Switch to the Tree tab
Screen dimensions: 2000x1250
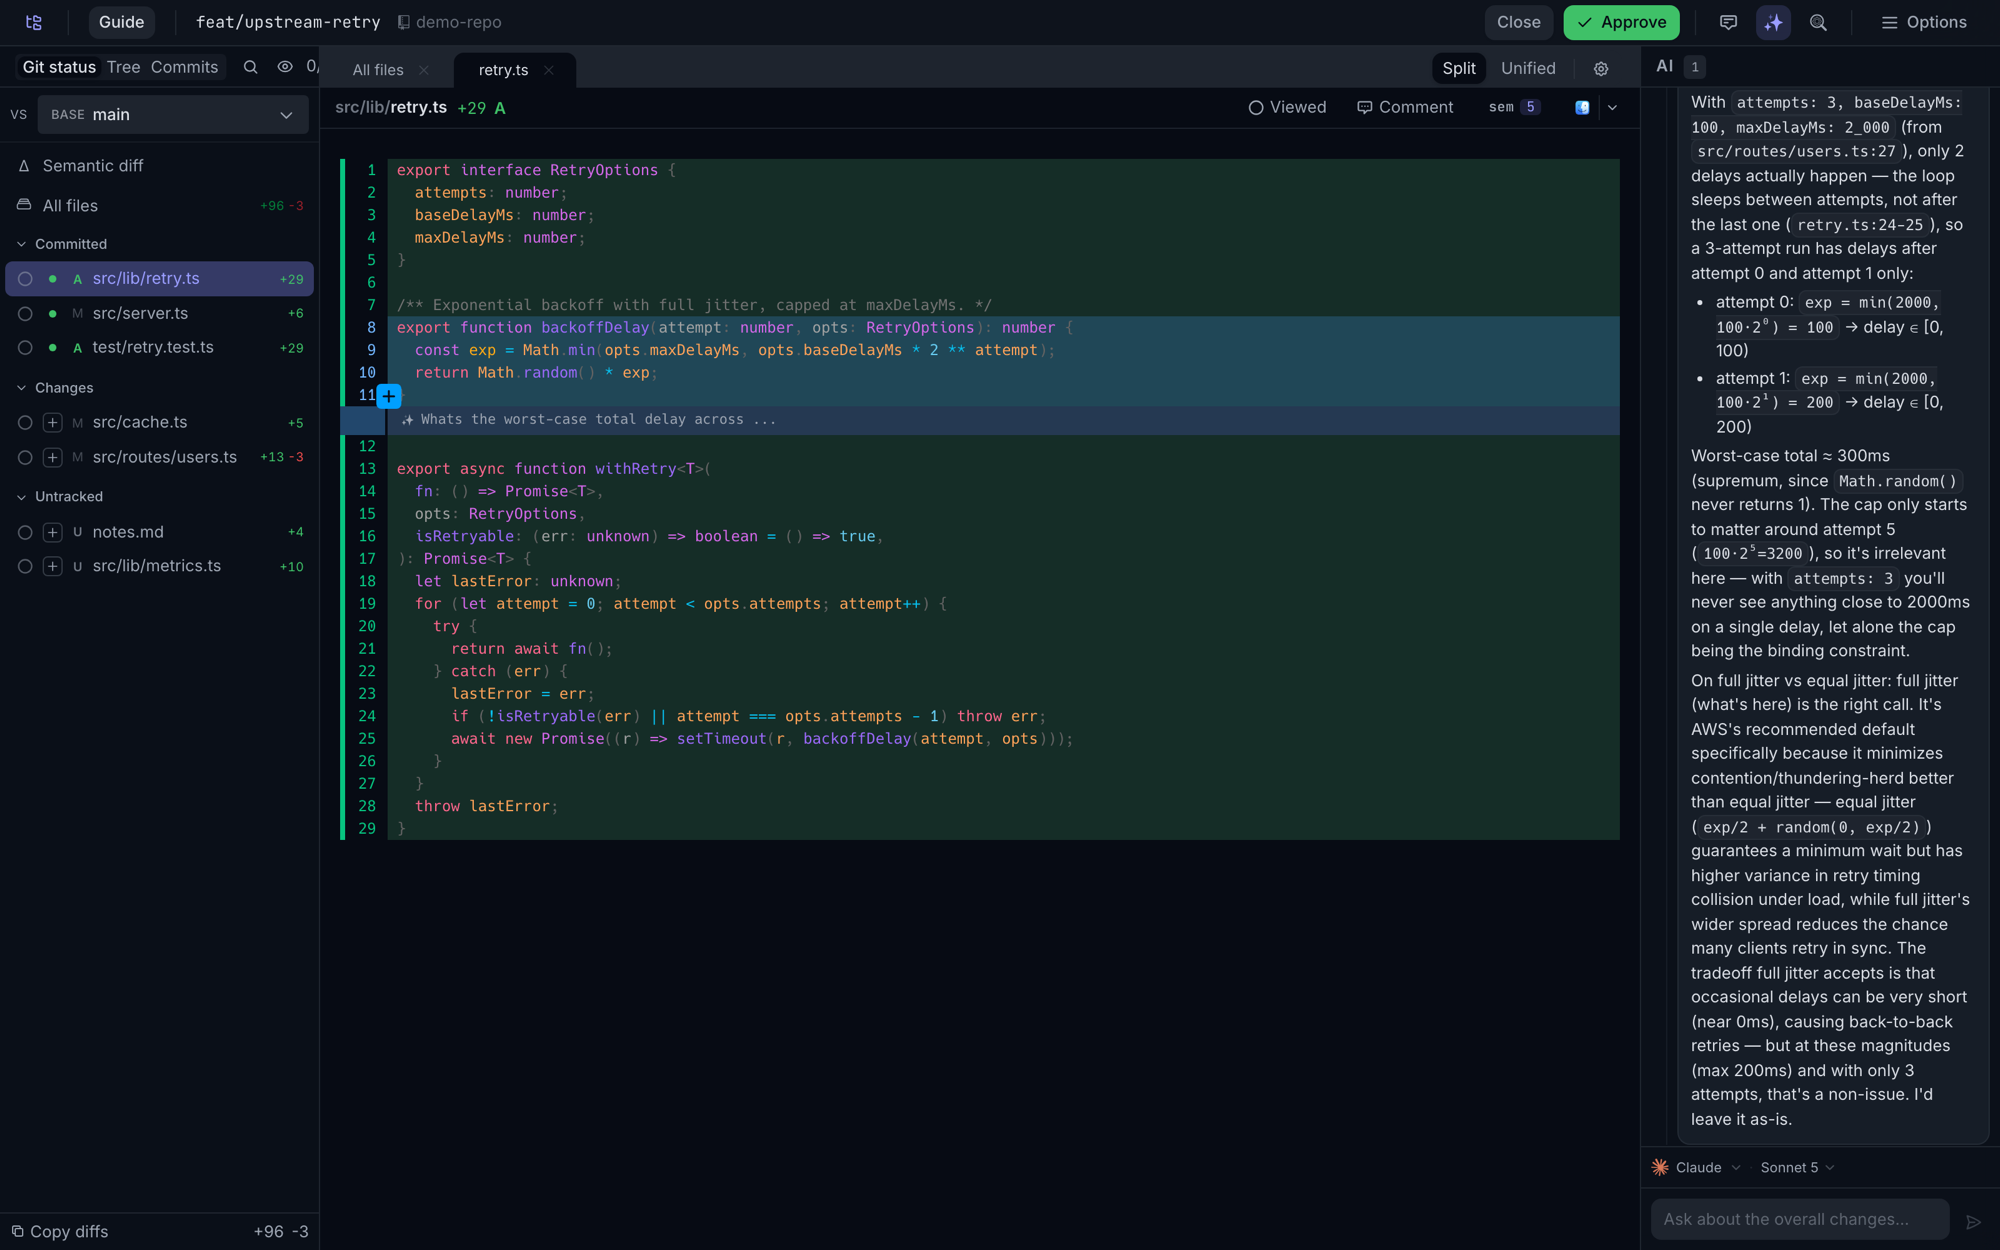[x=123, y=67]
